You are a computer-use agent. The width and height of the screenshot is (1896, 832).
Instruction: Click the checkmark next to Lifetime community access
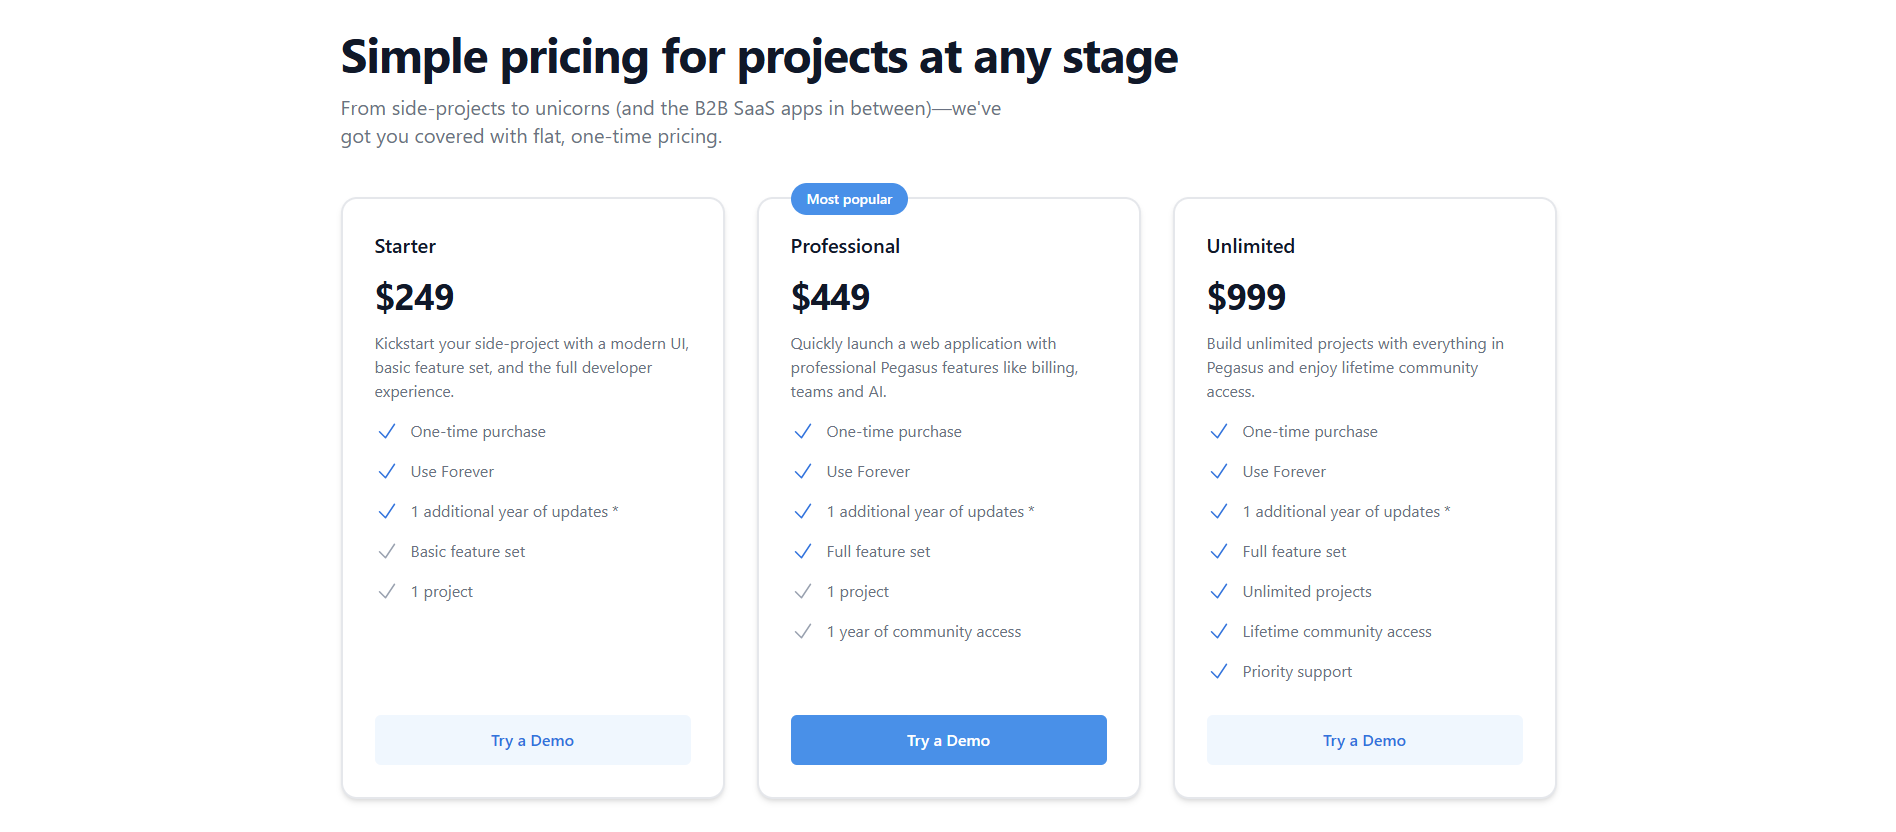(x=1219, y=631)
